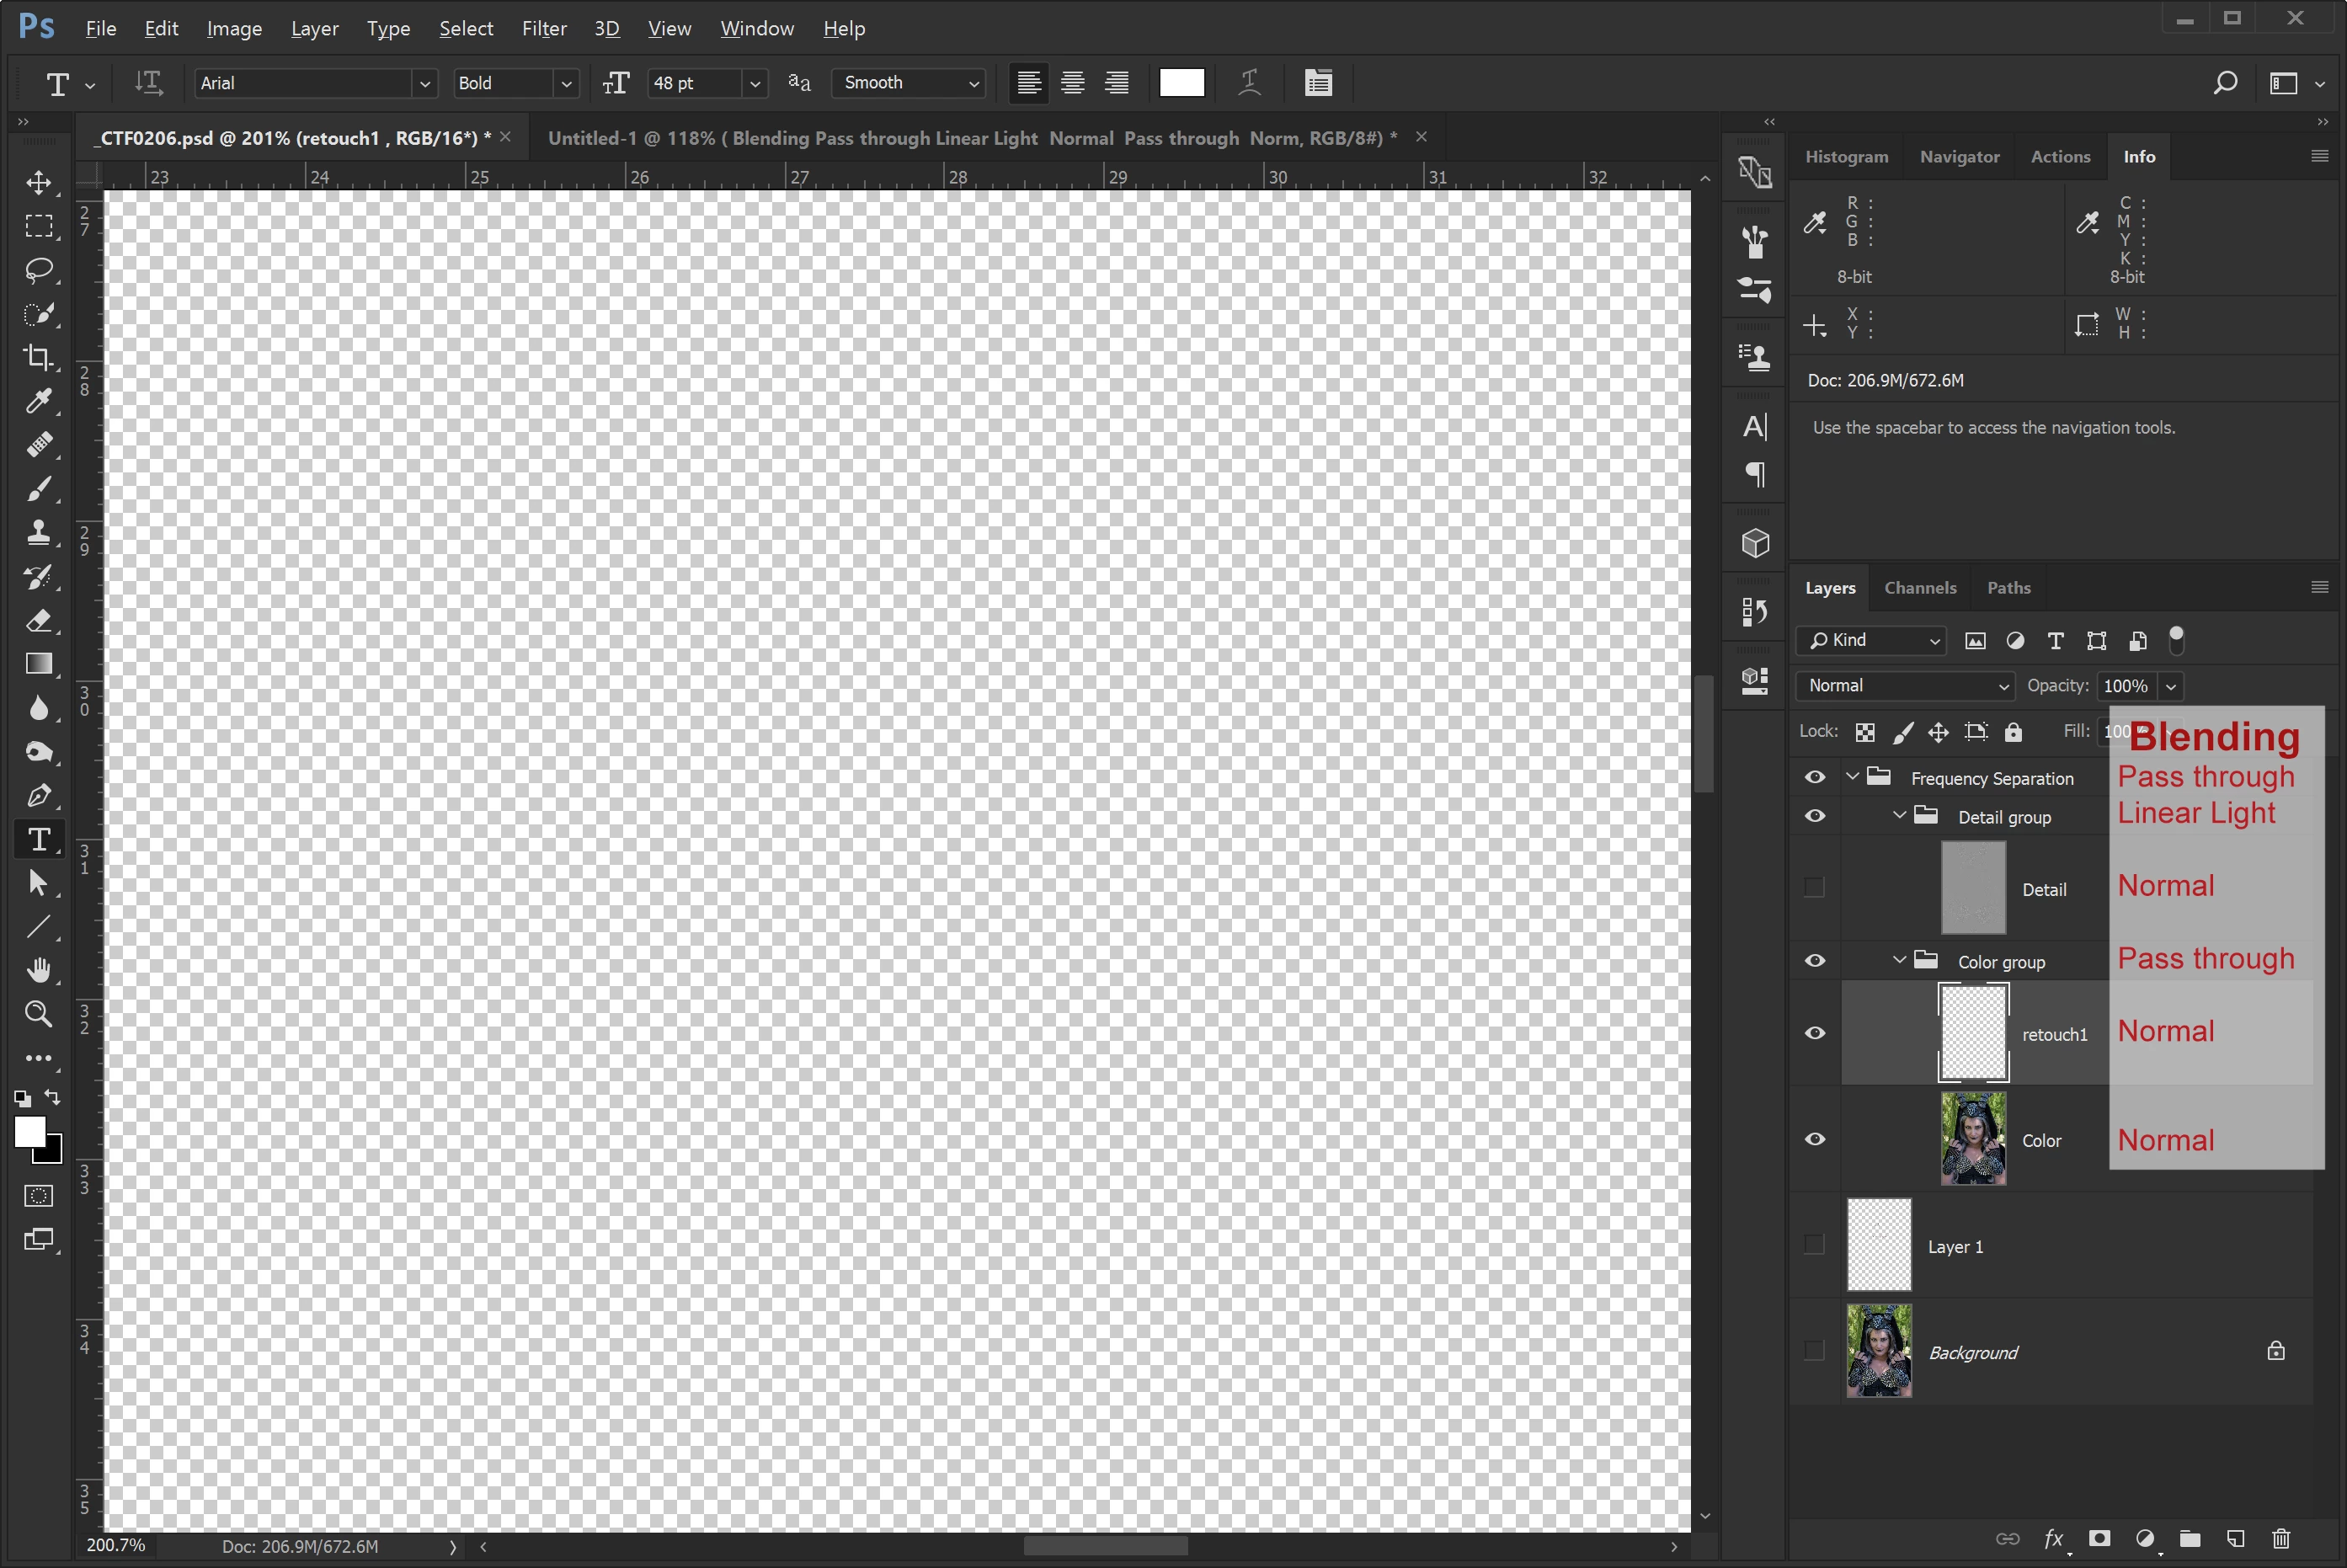
Task: Open the font family dropdown
Action: 424,83
